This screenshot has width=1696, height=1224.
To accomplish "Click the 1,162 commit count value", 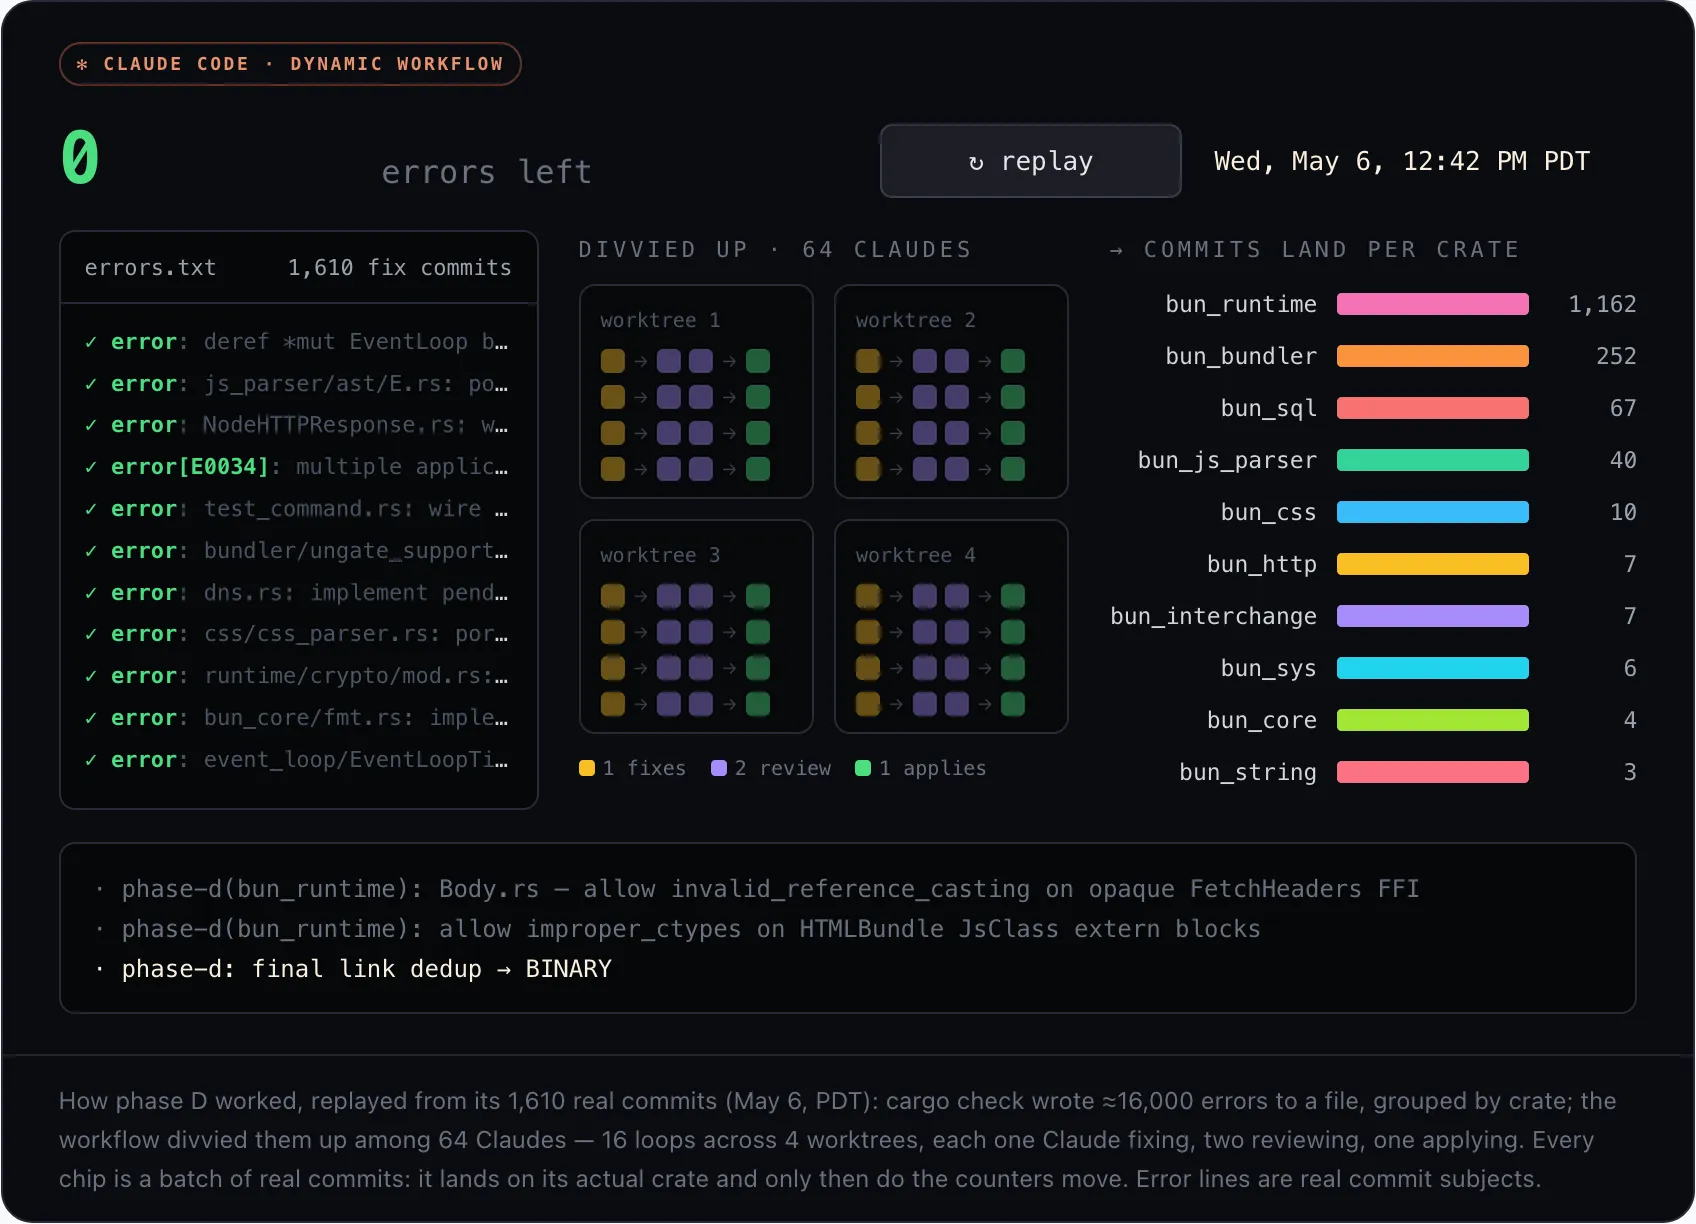I will [x=1602, y=304].
